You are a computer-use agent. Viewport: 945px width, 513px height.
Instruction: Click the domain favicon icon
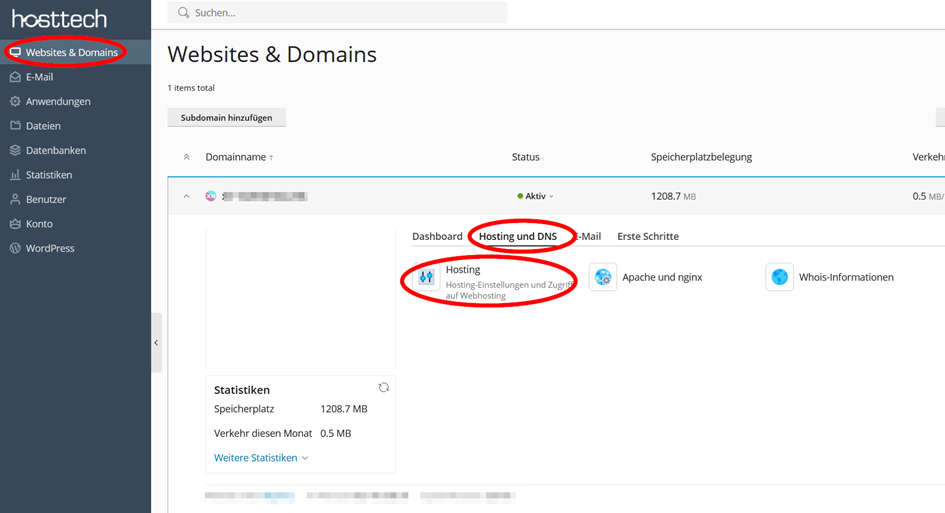point(210,196)
